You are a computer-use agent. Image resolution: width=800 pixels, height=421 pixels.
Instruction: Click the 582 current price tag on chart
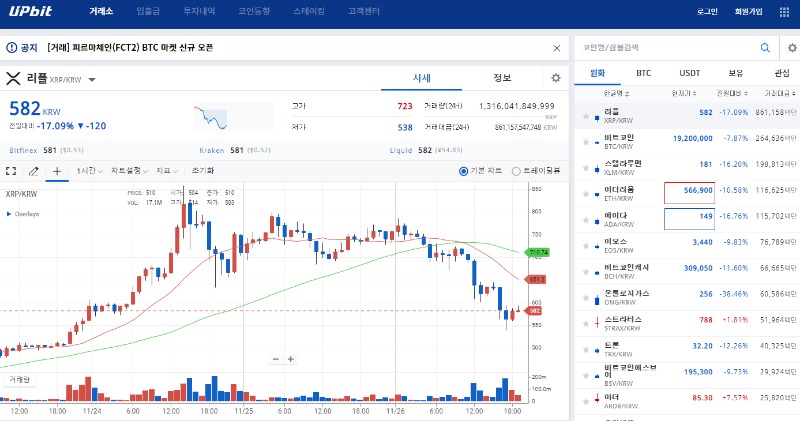(534, 310)
